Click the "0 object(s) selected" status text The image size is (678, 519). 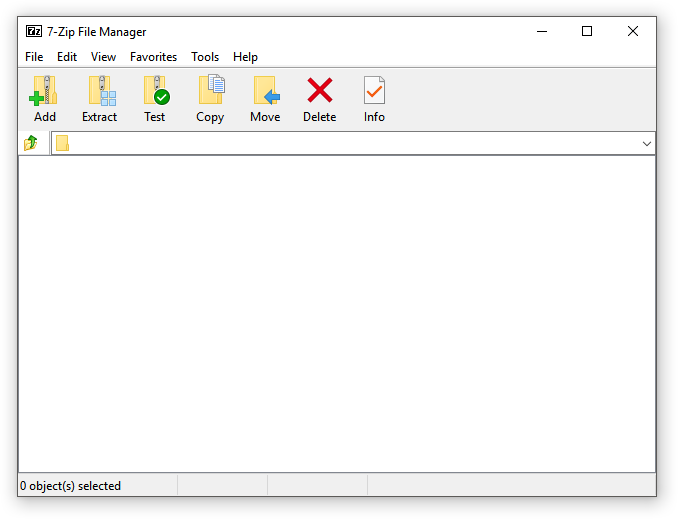click(x=70, y=486)
